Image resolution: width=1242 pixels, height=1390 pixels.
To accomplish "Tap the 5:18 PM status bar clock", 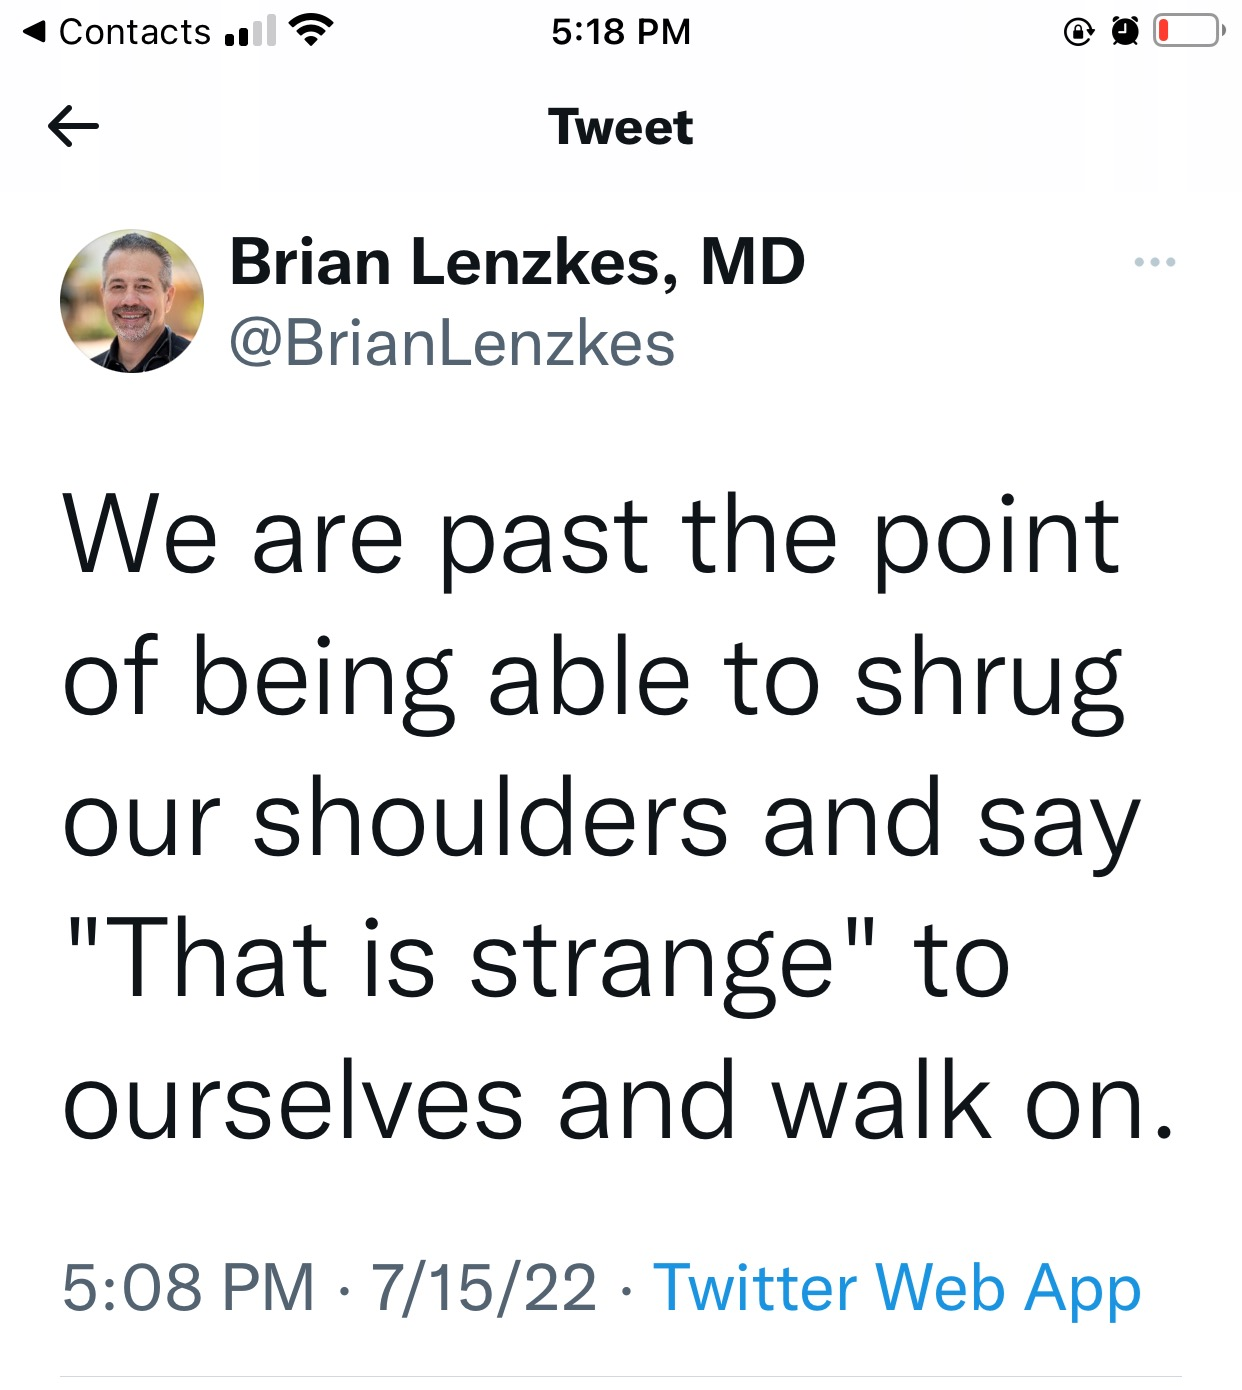I will [x=620, y=32].
